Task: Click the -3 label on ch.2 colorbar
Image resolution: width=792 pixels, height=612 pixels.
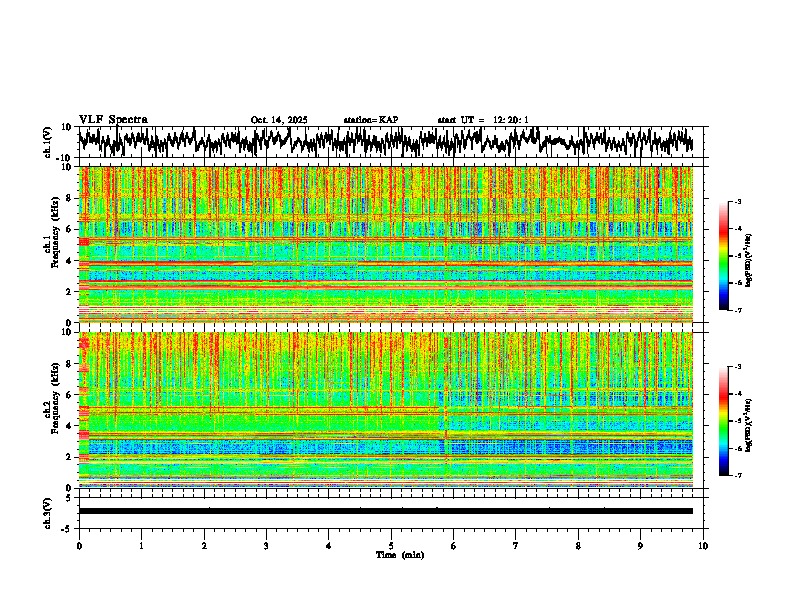Action: 737,367
